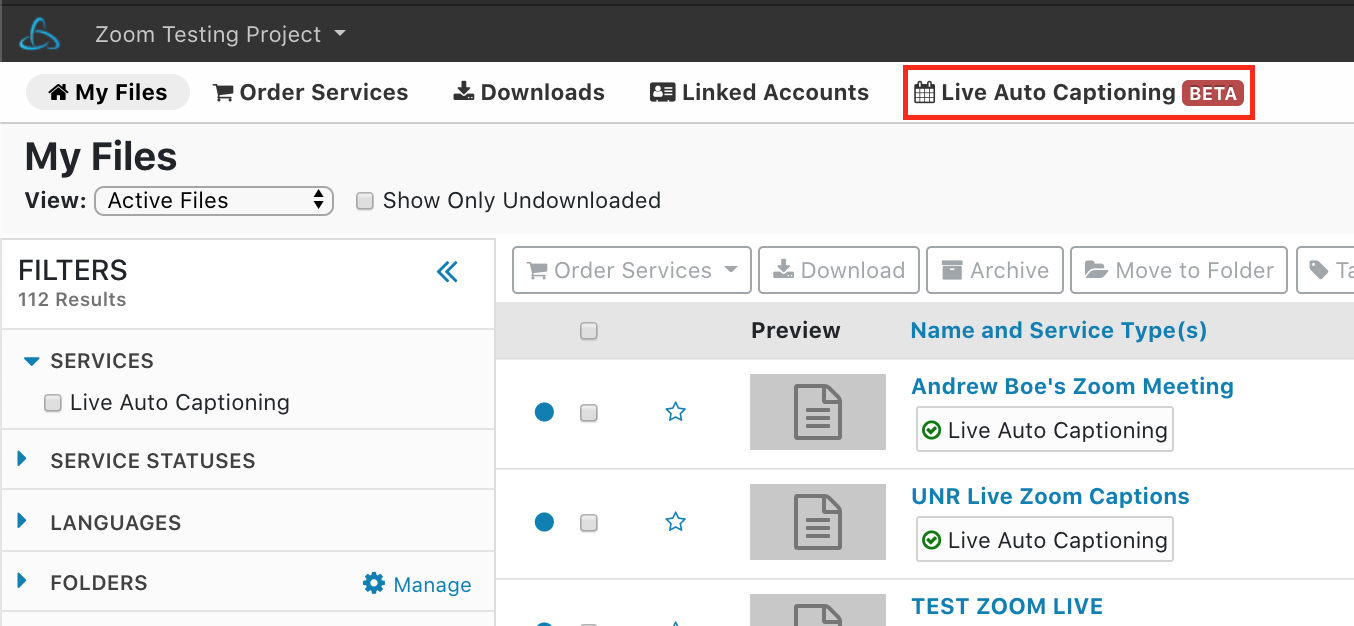Open the Order Services toolbar dropdown
Screen dimensions: 1354x626
[632, 270]
